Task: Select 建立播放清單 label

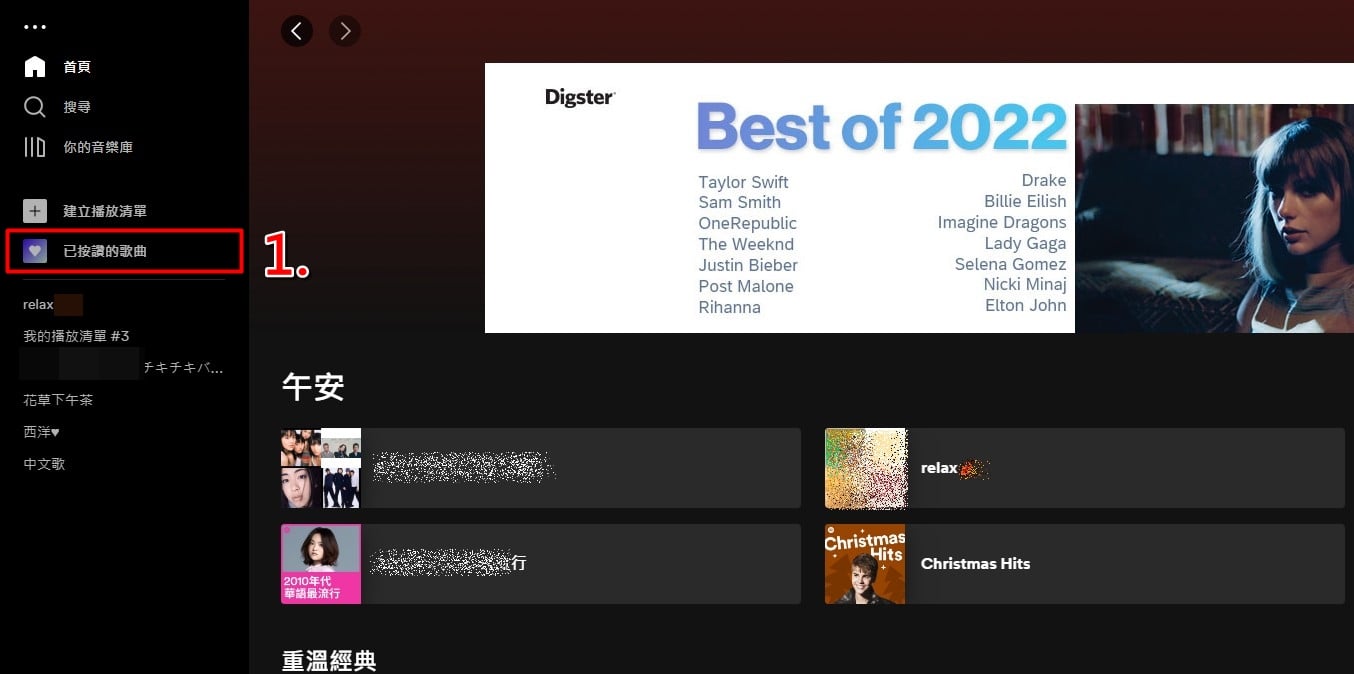Action: (105, 211)
